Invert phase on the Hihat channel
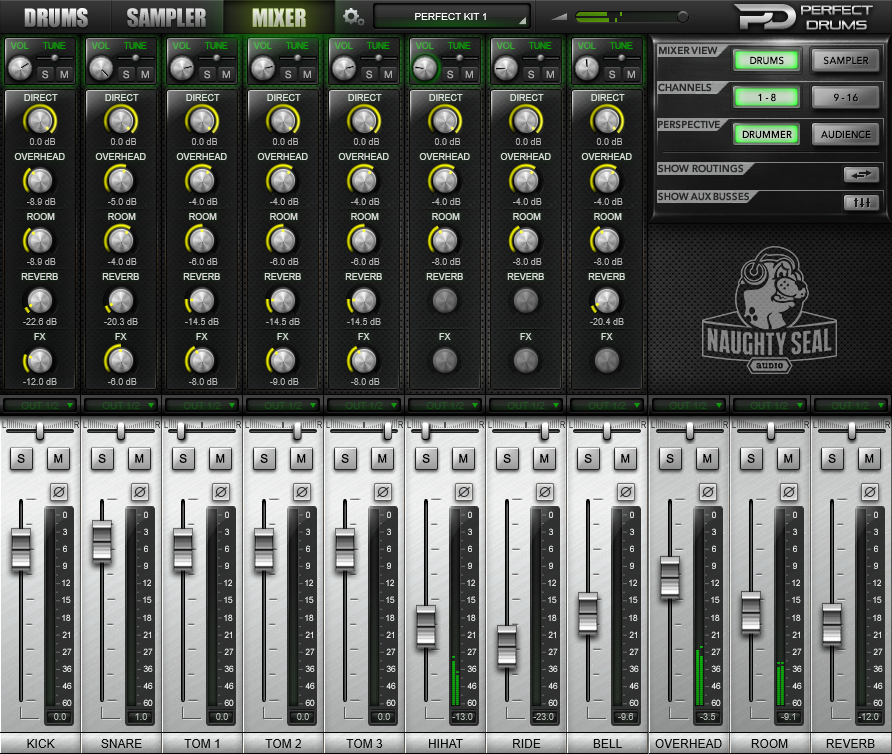This screenshot has width=892, height=754. click(x=464, y=492)
